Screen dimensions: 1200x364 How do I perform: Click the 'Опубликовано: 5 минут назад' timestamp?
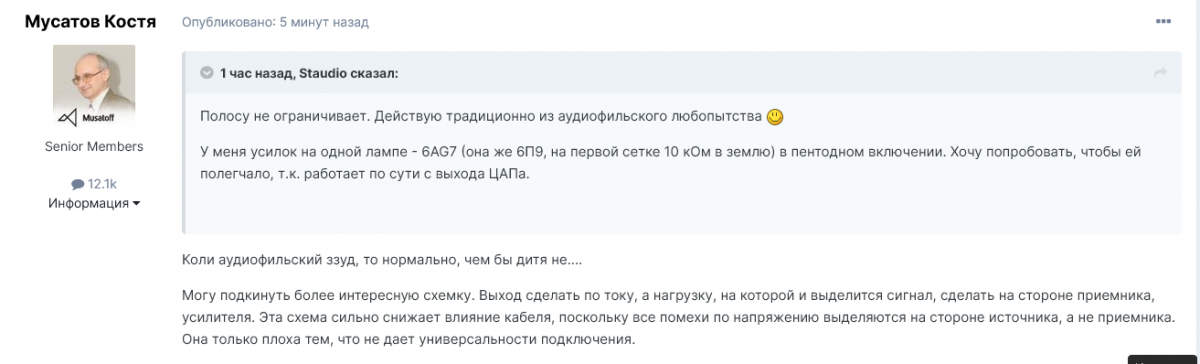(261, 21)
